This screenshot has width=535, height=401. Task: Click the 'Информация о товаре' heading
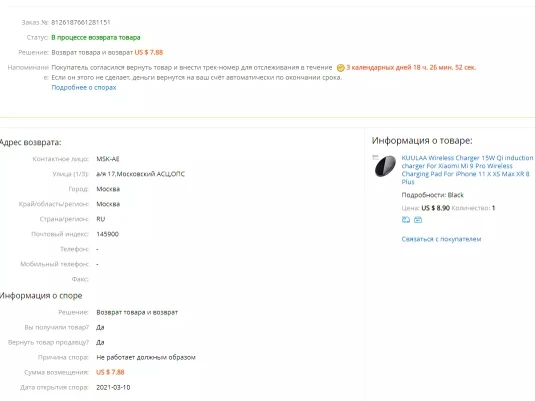pos(422,141)
